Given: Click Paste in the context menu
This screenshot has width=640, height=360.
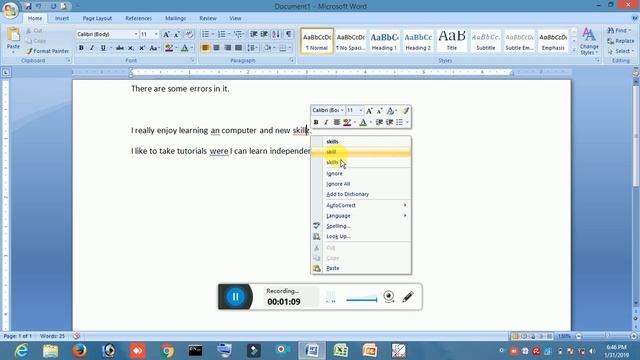Looking at the screenshot, I should [361, 268].
